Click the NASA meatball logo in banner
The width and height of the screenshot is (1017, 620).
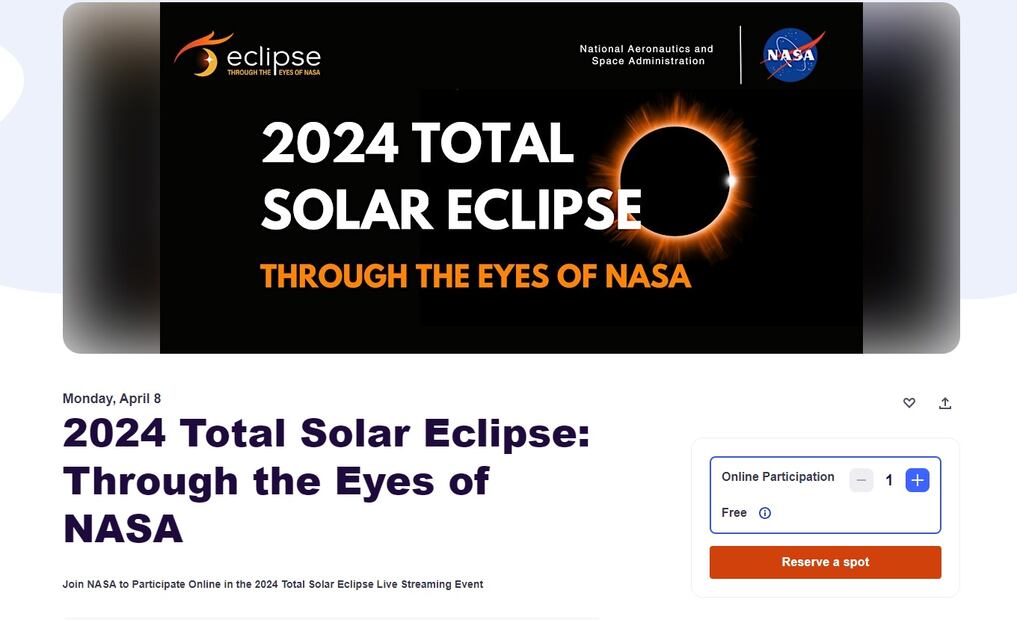coord(793,55)
